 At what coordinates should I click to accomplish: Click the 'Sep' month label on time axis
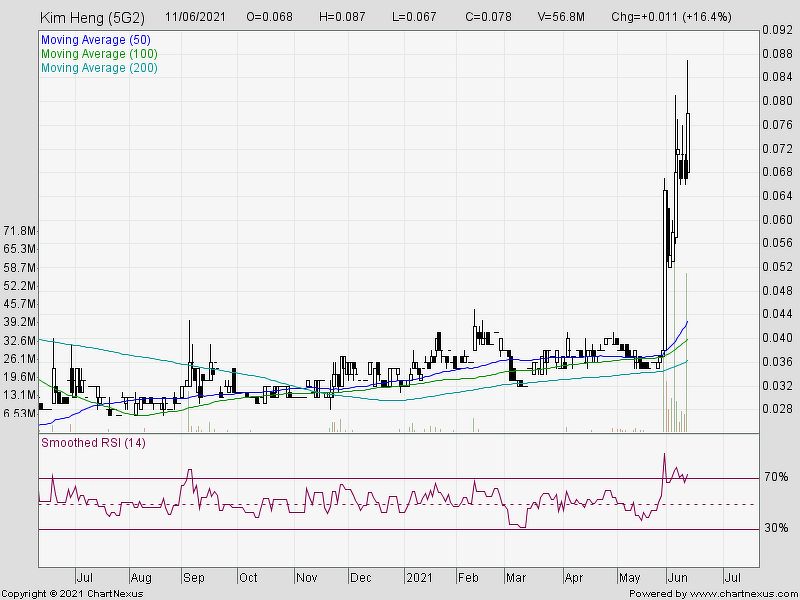[194, 578]
